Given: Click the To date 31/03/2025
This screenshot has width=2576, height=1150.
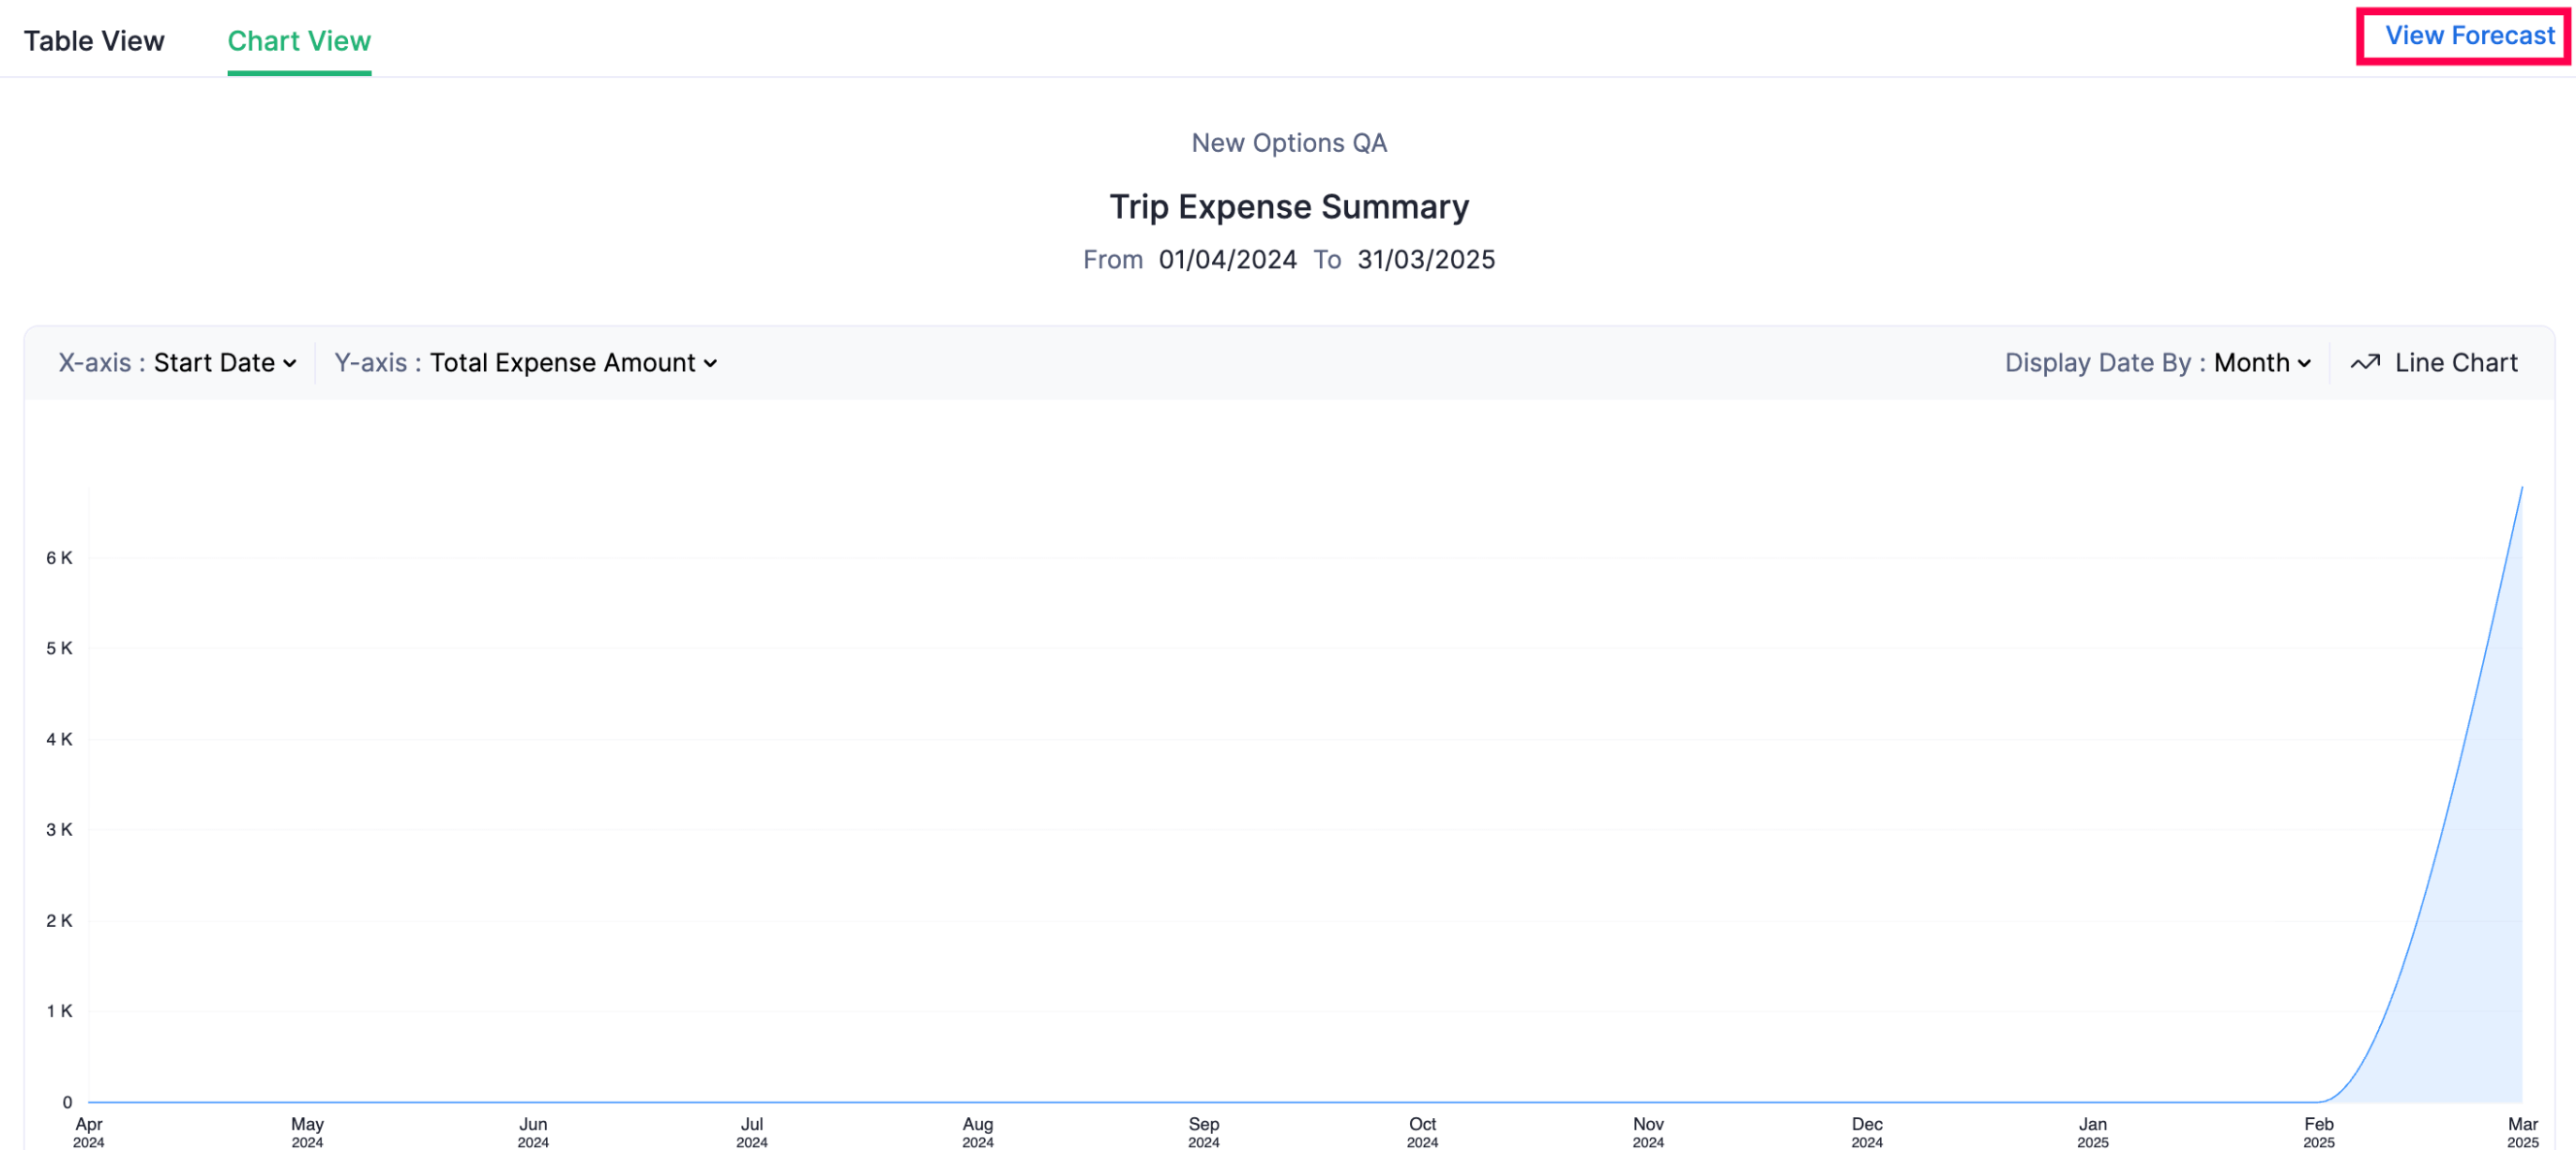Looking at the screenshot, I should [1425, 260].
